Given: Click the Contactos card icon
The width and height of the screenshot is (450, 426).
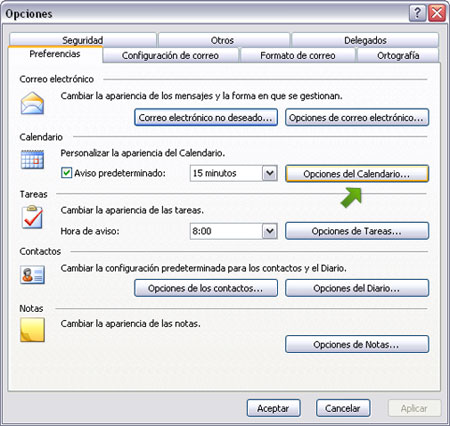Looking at the screenshot, I should click(x=32, y=275).
